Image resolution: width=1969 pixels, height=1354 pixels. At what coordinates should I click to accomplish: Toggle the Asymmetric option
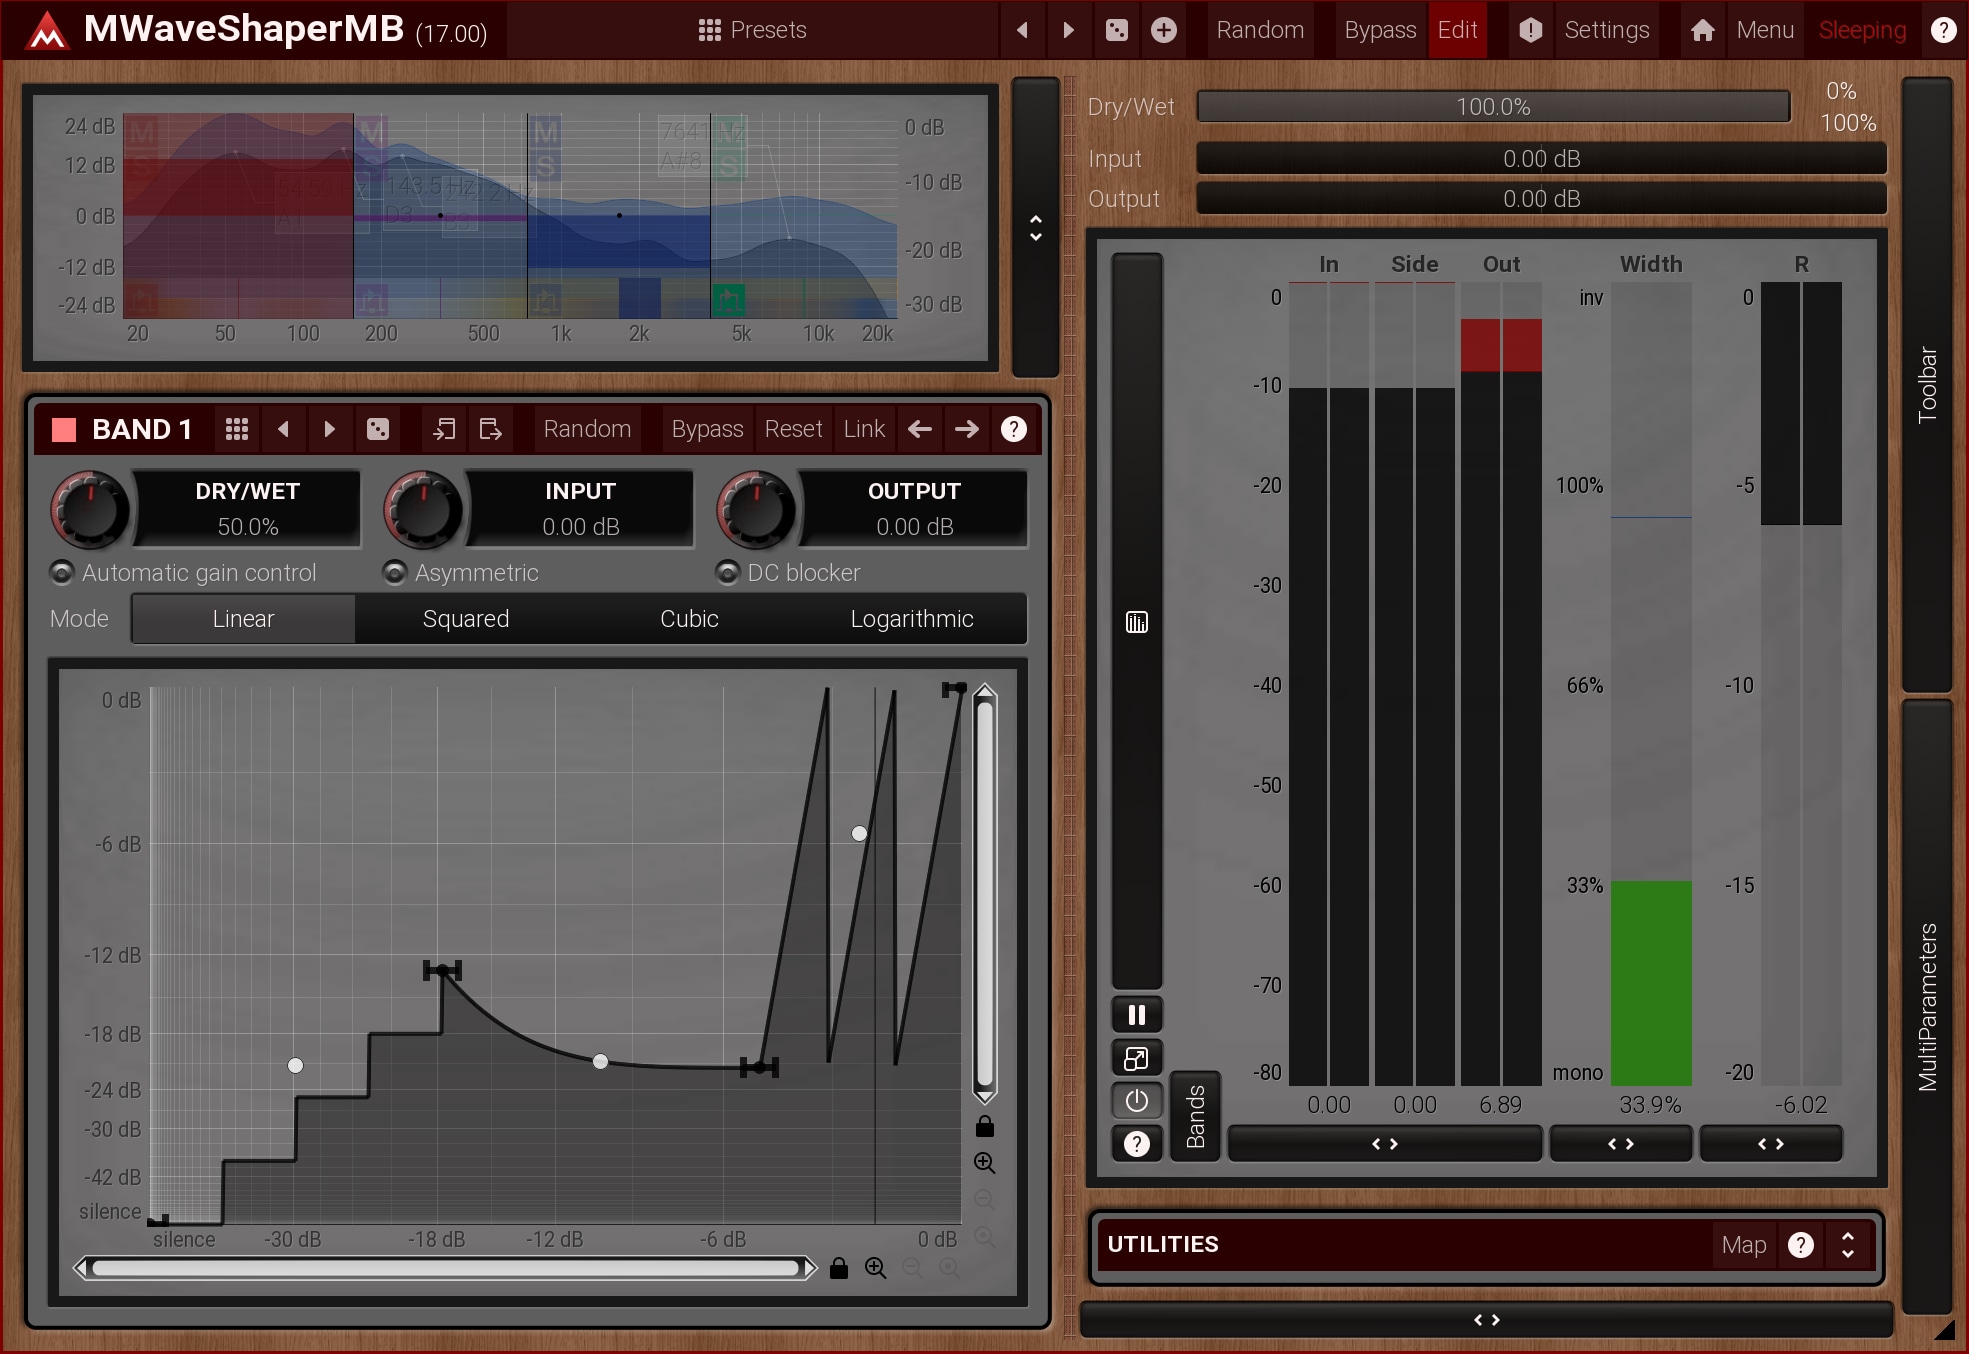click(395, 572)
